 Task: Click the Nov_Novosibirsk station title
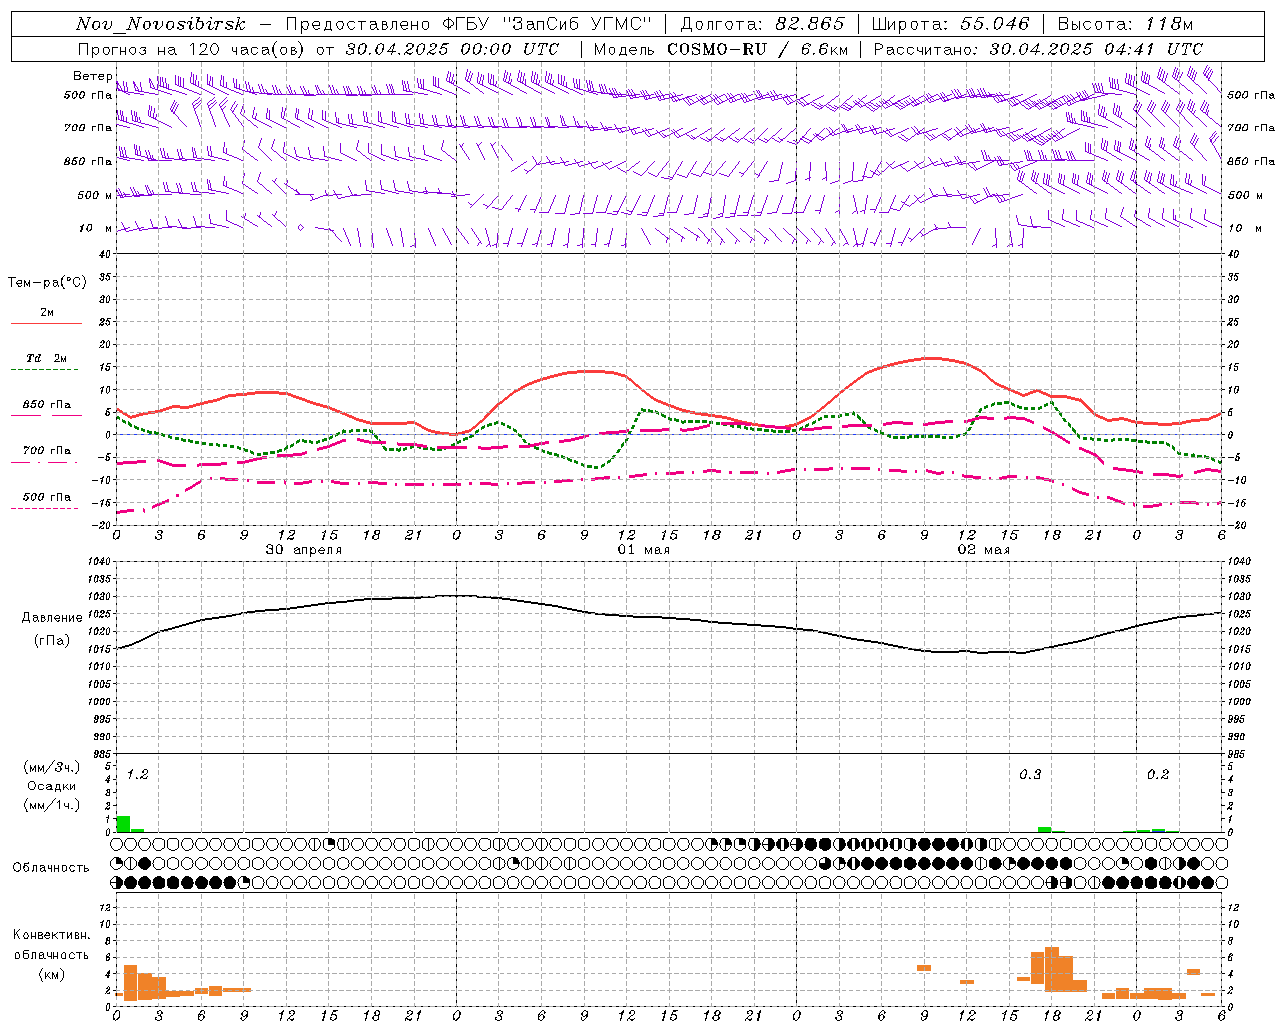(161, 24)
